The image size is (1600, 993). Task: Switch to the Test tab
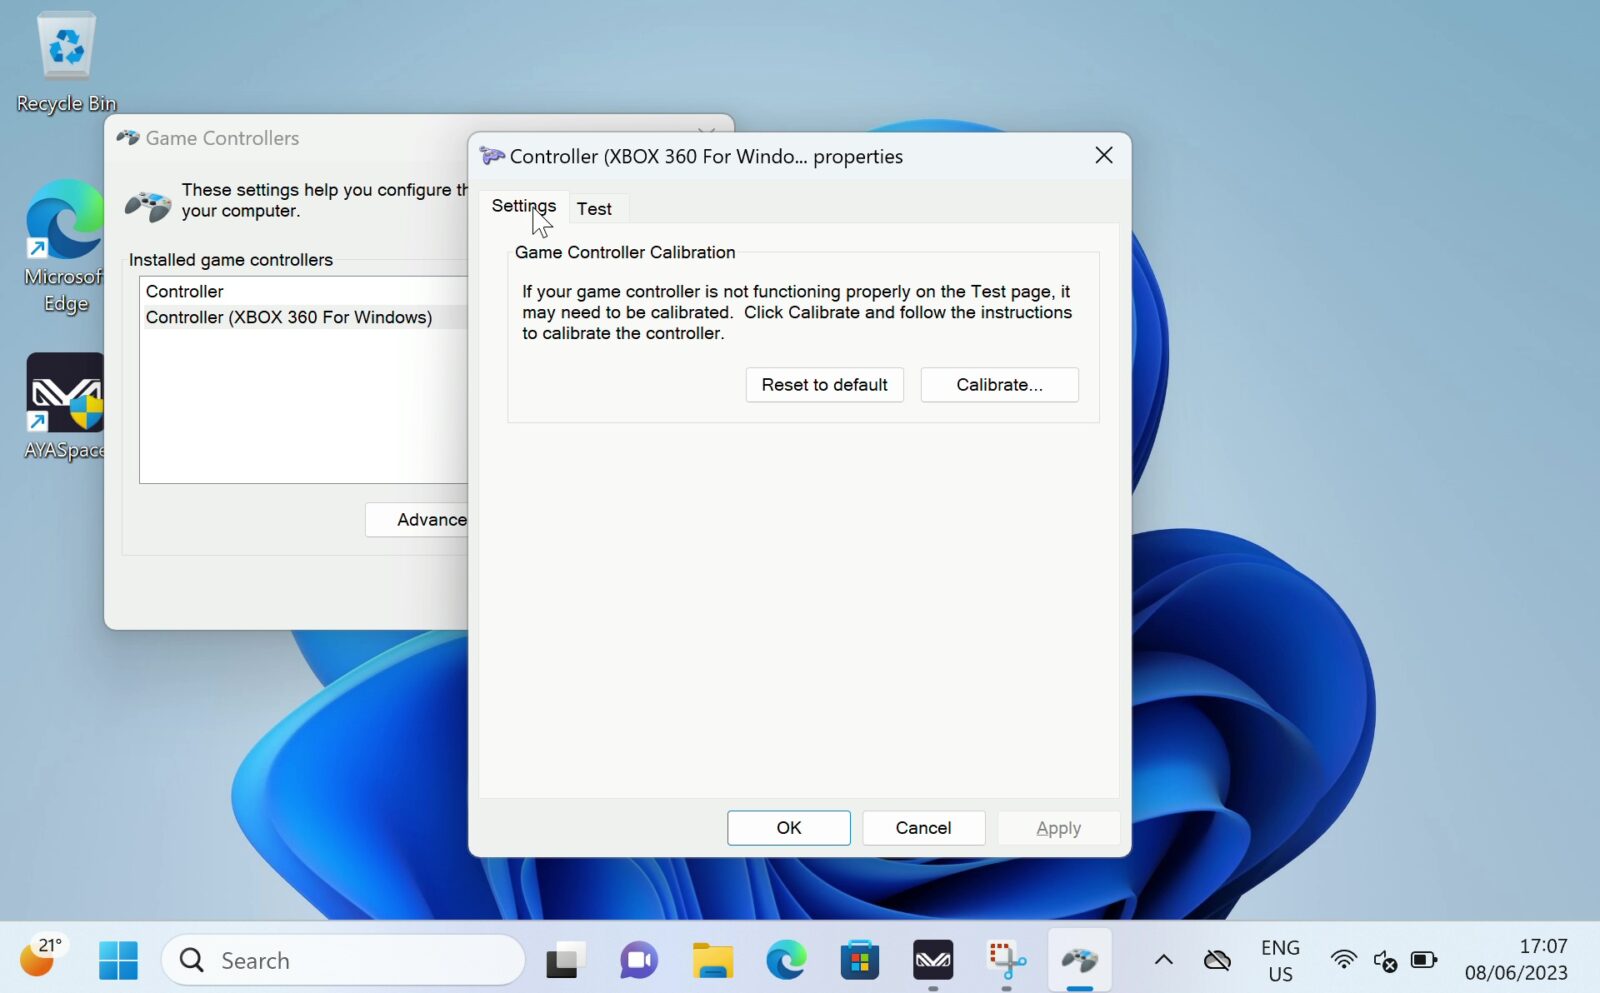596,208
